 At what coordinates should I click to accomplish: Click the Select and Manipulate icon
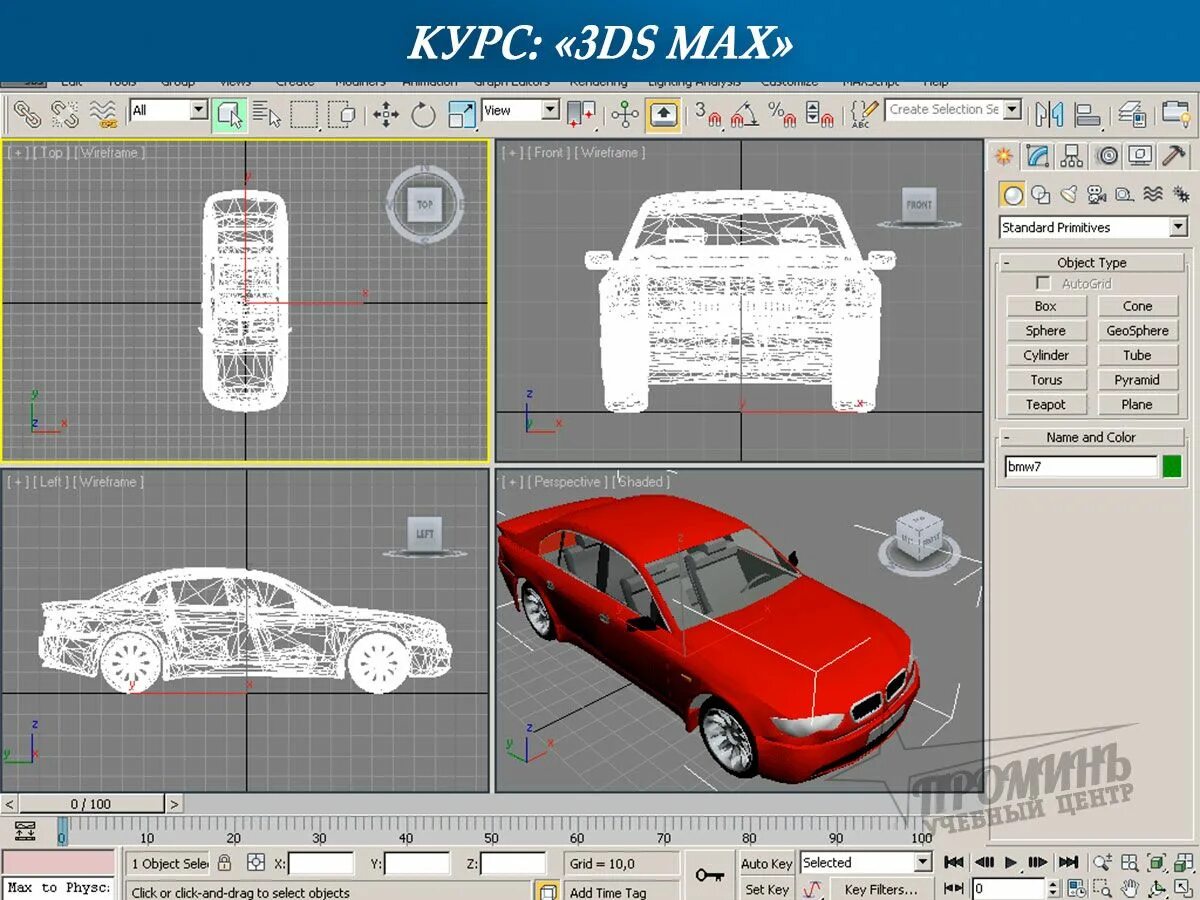[625, 114]
